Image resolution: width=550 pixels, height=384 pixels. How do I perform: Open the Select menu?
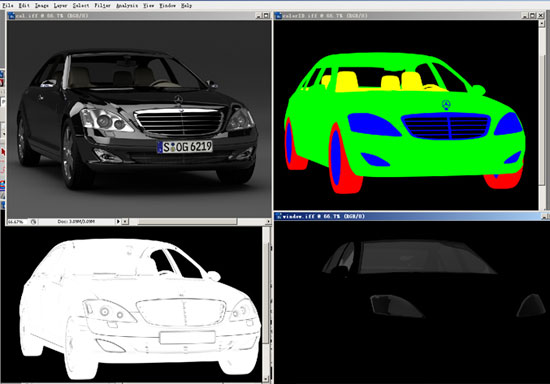pyautogui.click(x=81, y=5)
